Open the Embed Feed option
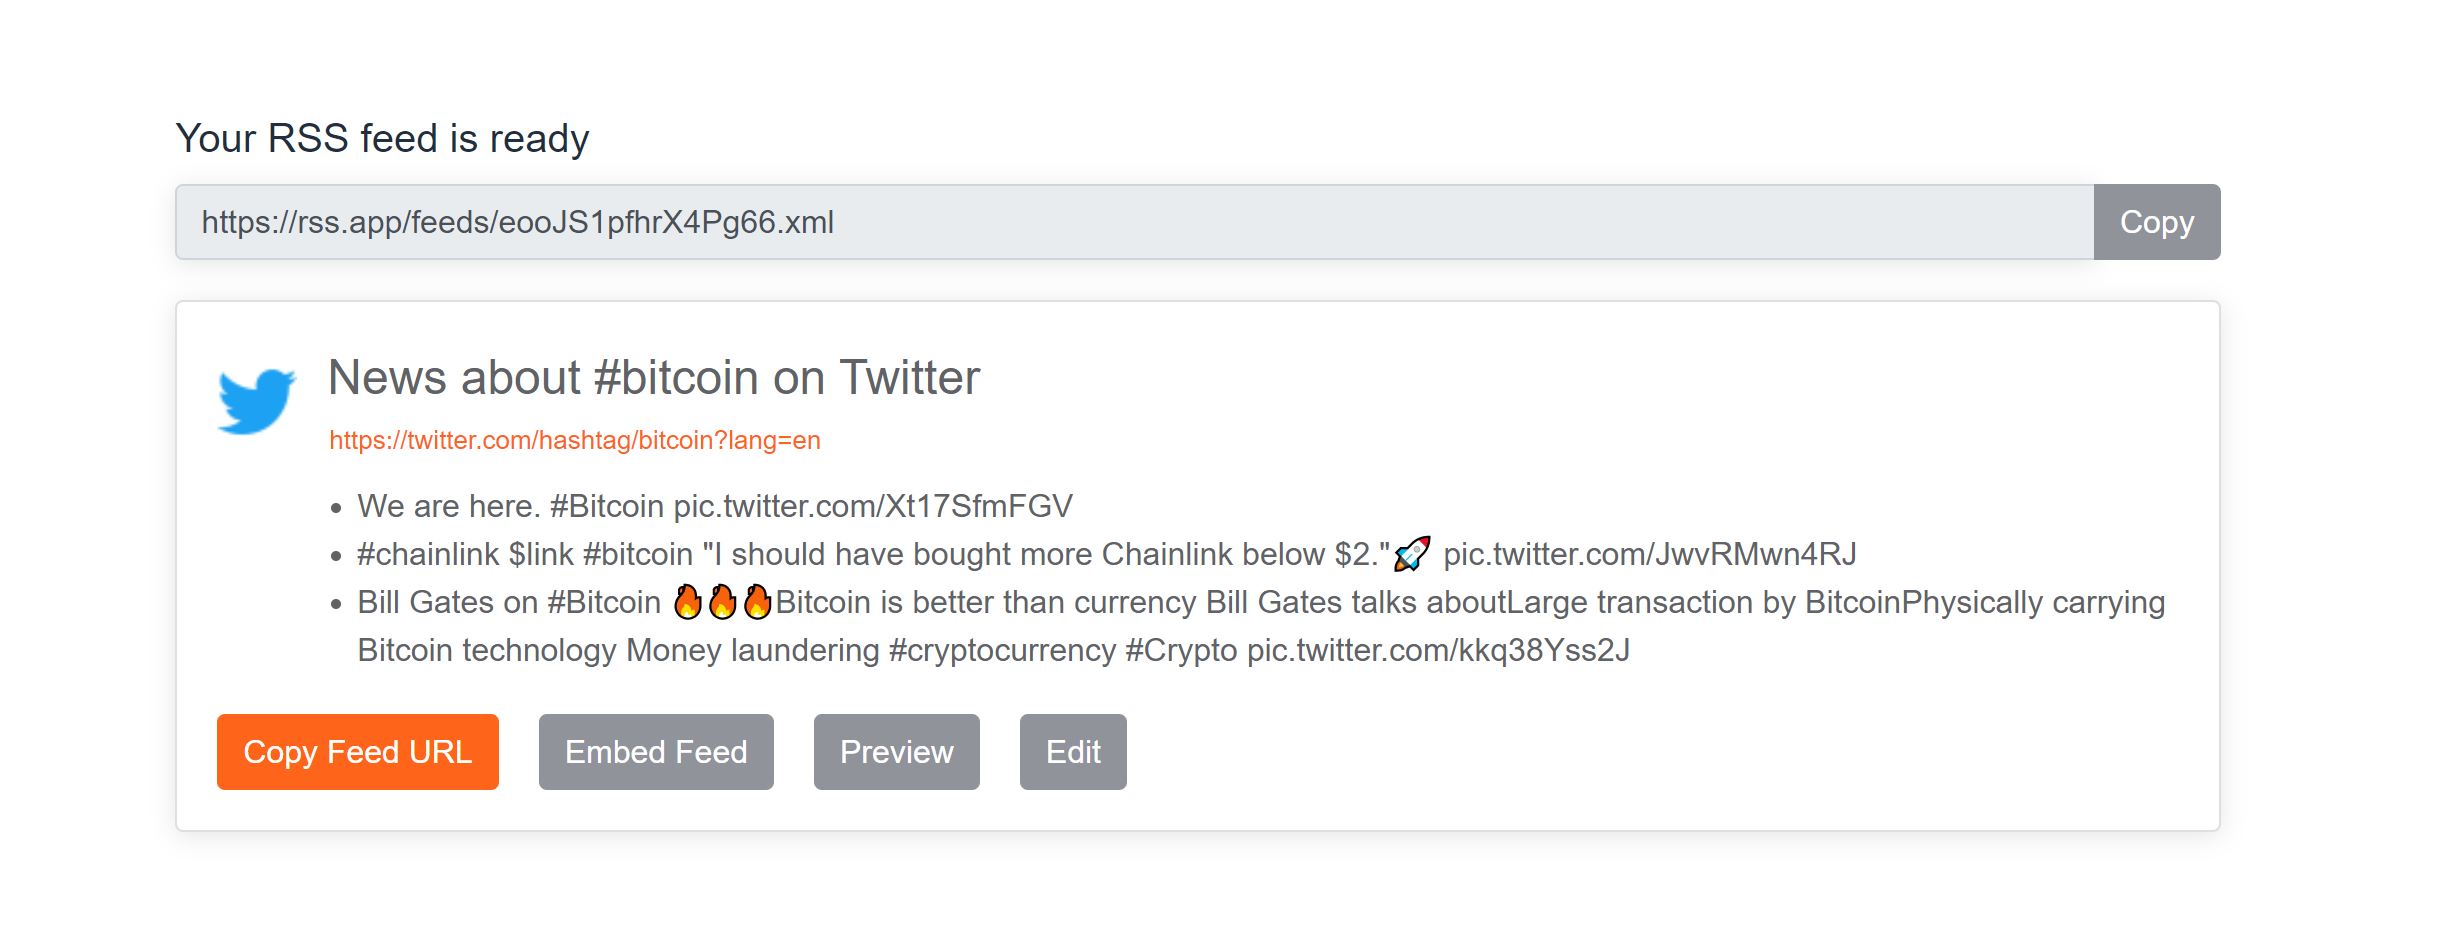 click(x=656, y=752)
